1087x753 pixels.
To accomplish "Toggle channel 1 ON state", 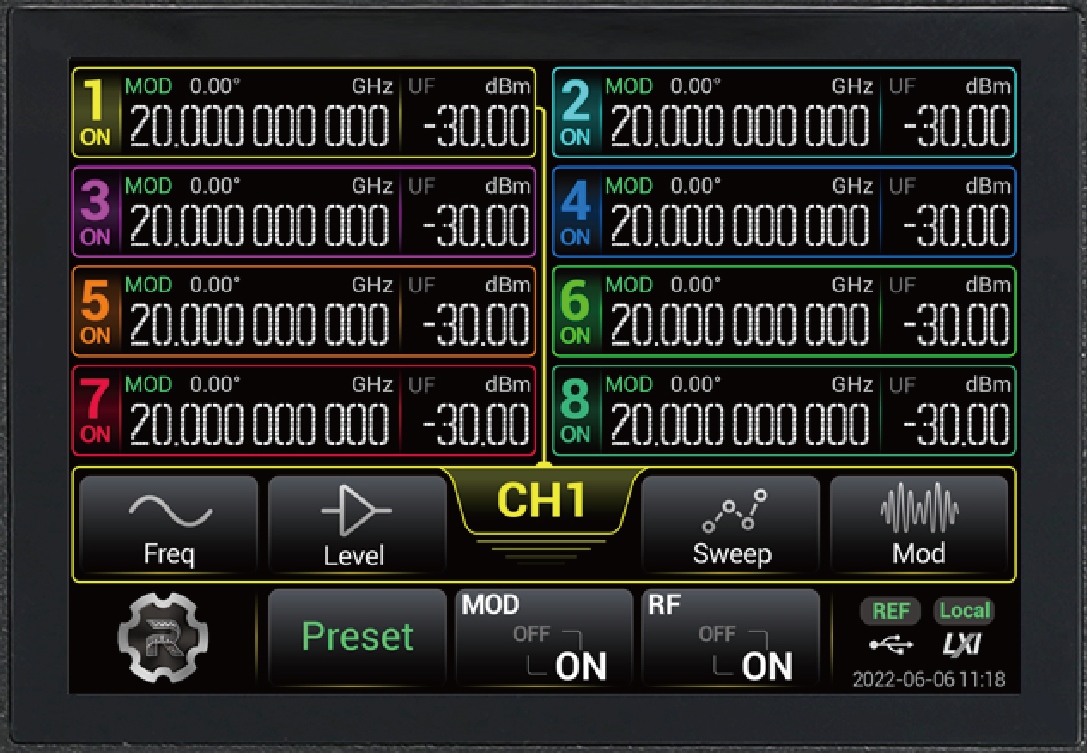I will click(x=95, y=138).
